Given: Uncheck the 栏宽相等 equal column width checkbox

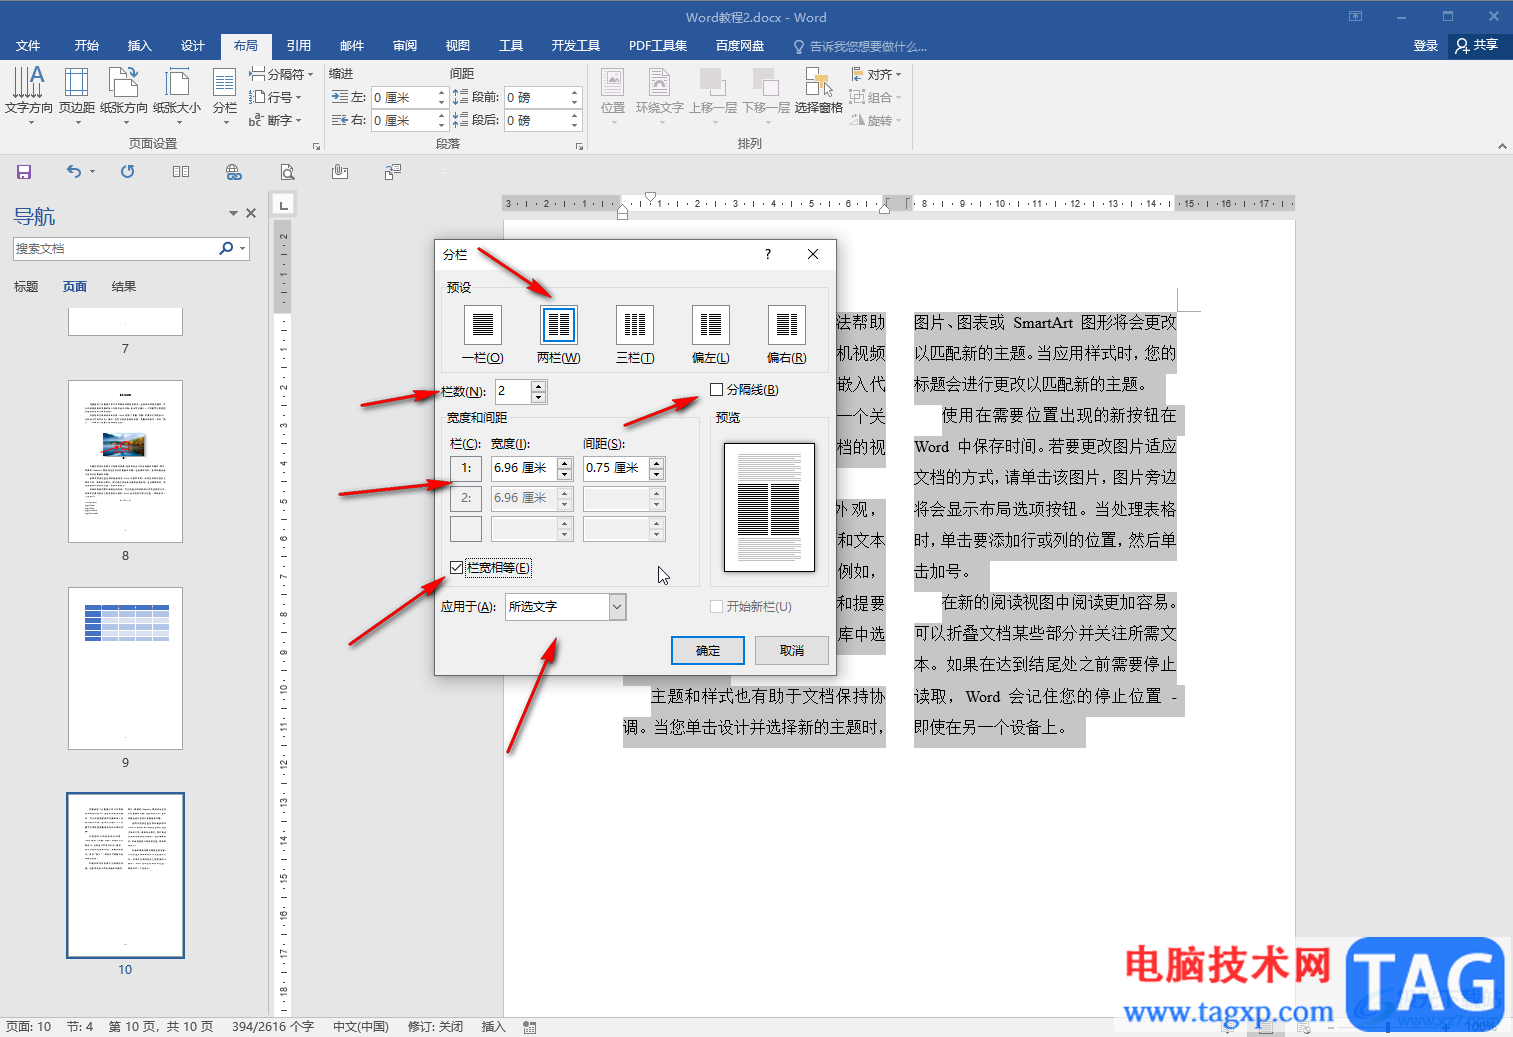Looking at the screenshot, I should click(456, 568).
